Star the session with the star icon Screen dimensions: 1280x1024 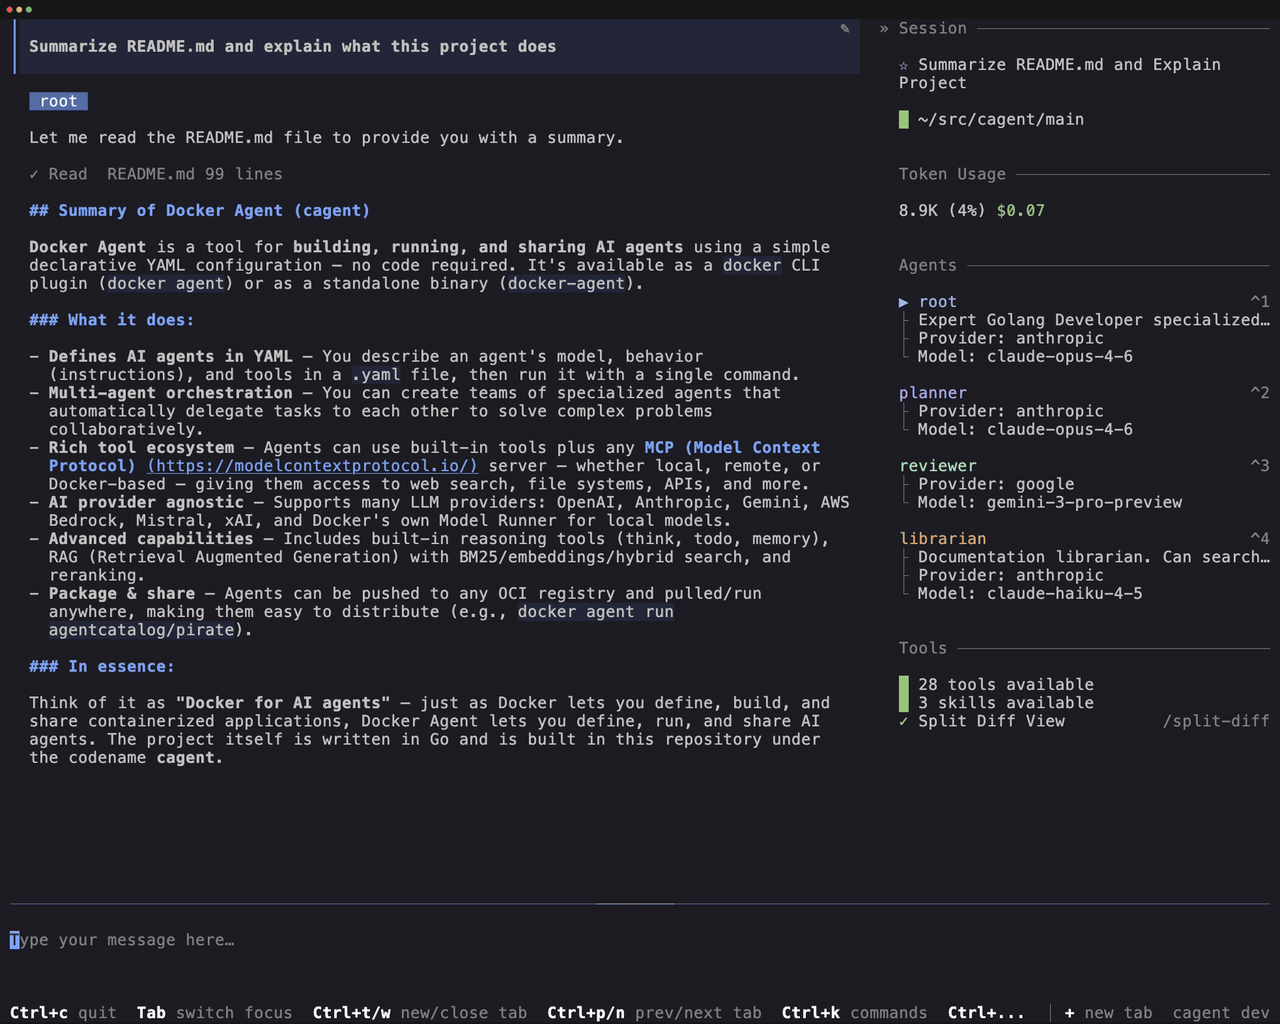pos(904,65)
